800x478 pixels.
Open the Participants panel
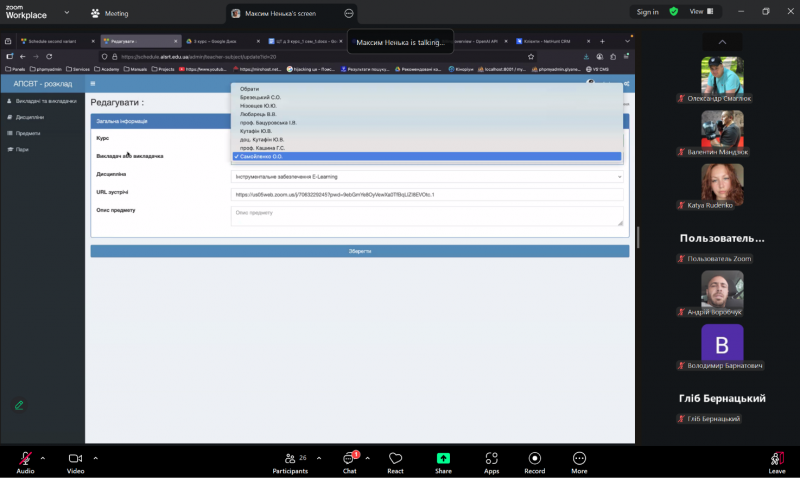tap(290, 459)
